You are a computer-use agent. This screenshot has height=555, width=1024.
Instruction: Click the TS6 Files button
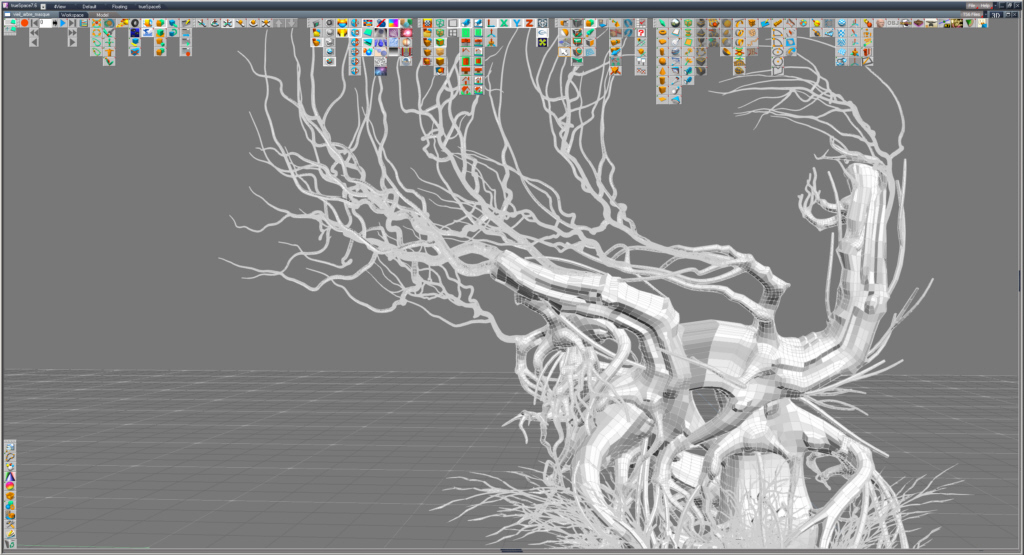coord(972,14)
